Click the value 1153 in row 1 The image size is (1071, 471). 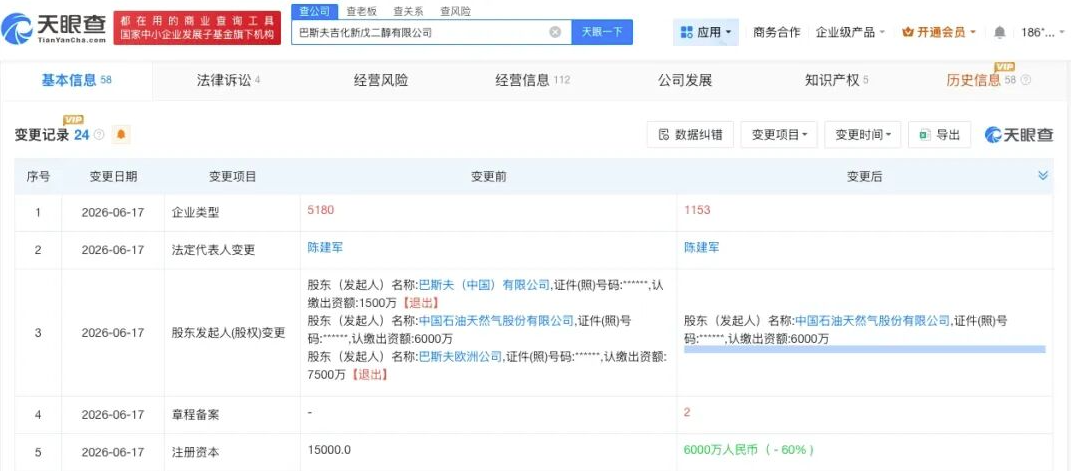pyautogui.click(x=697, y=210)
